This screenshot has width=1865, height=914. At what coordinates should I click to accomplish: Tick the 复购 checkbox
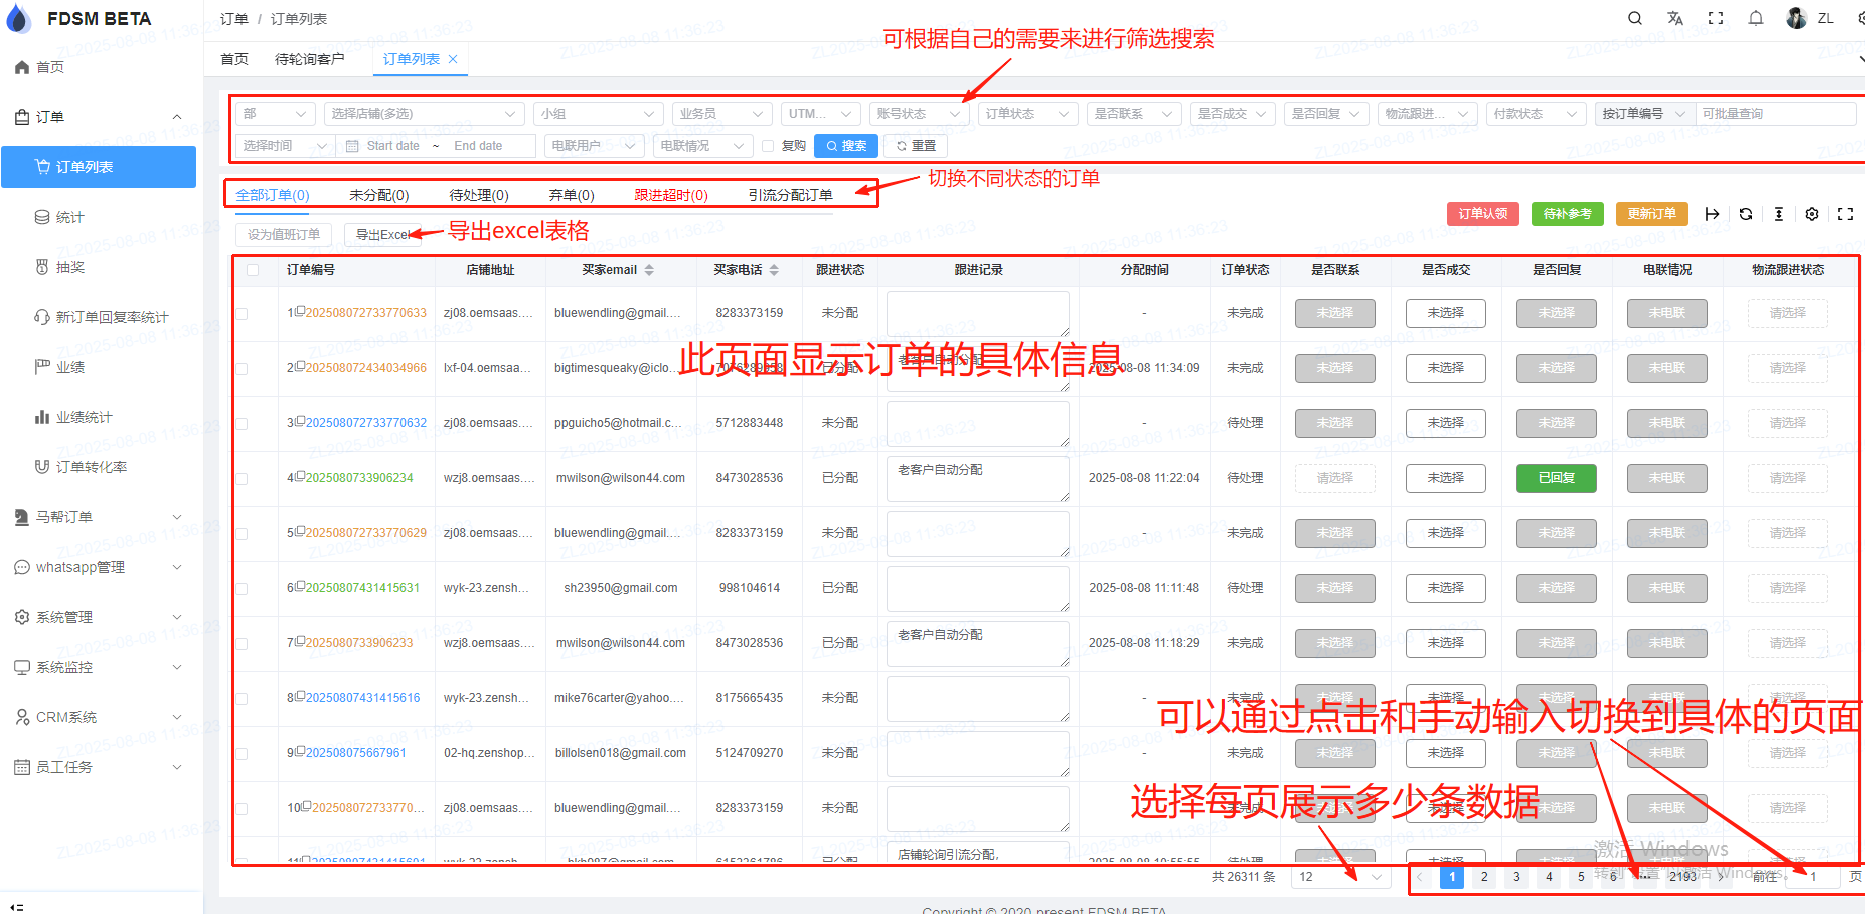click(x=768, y=146)
